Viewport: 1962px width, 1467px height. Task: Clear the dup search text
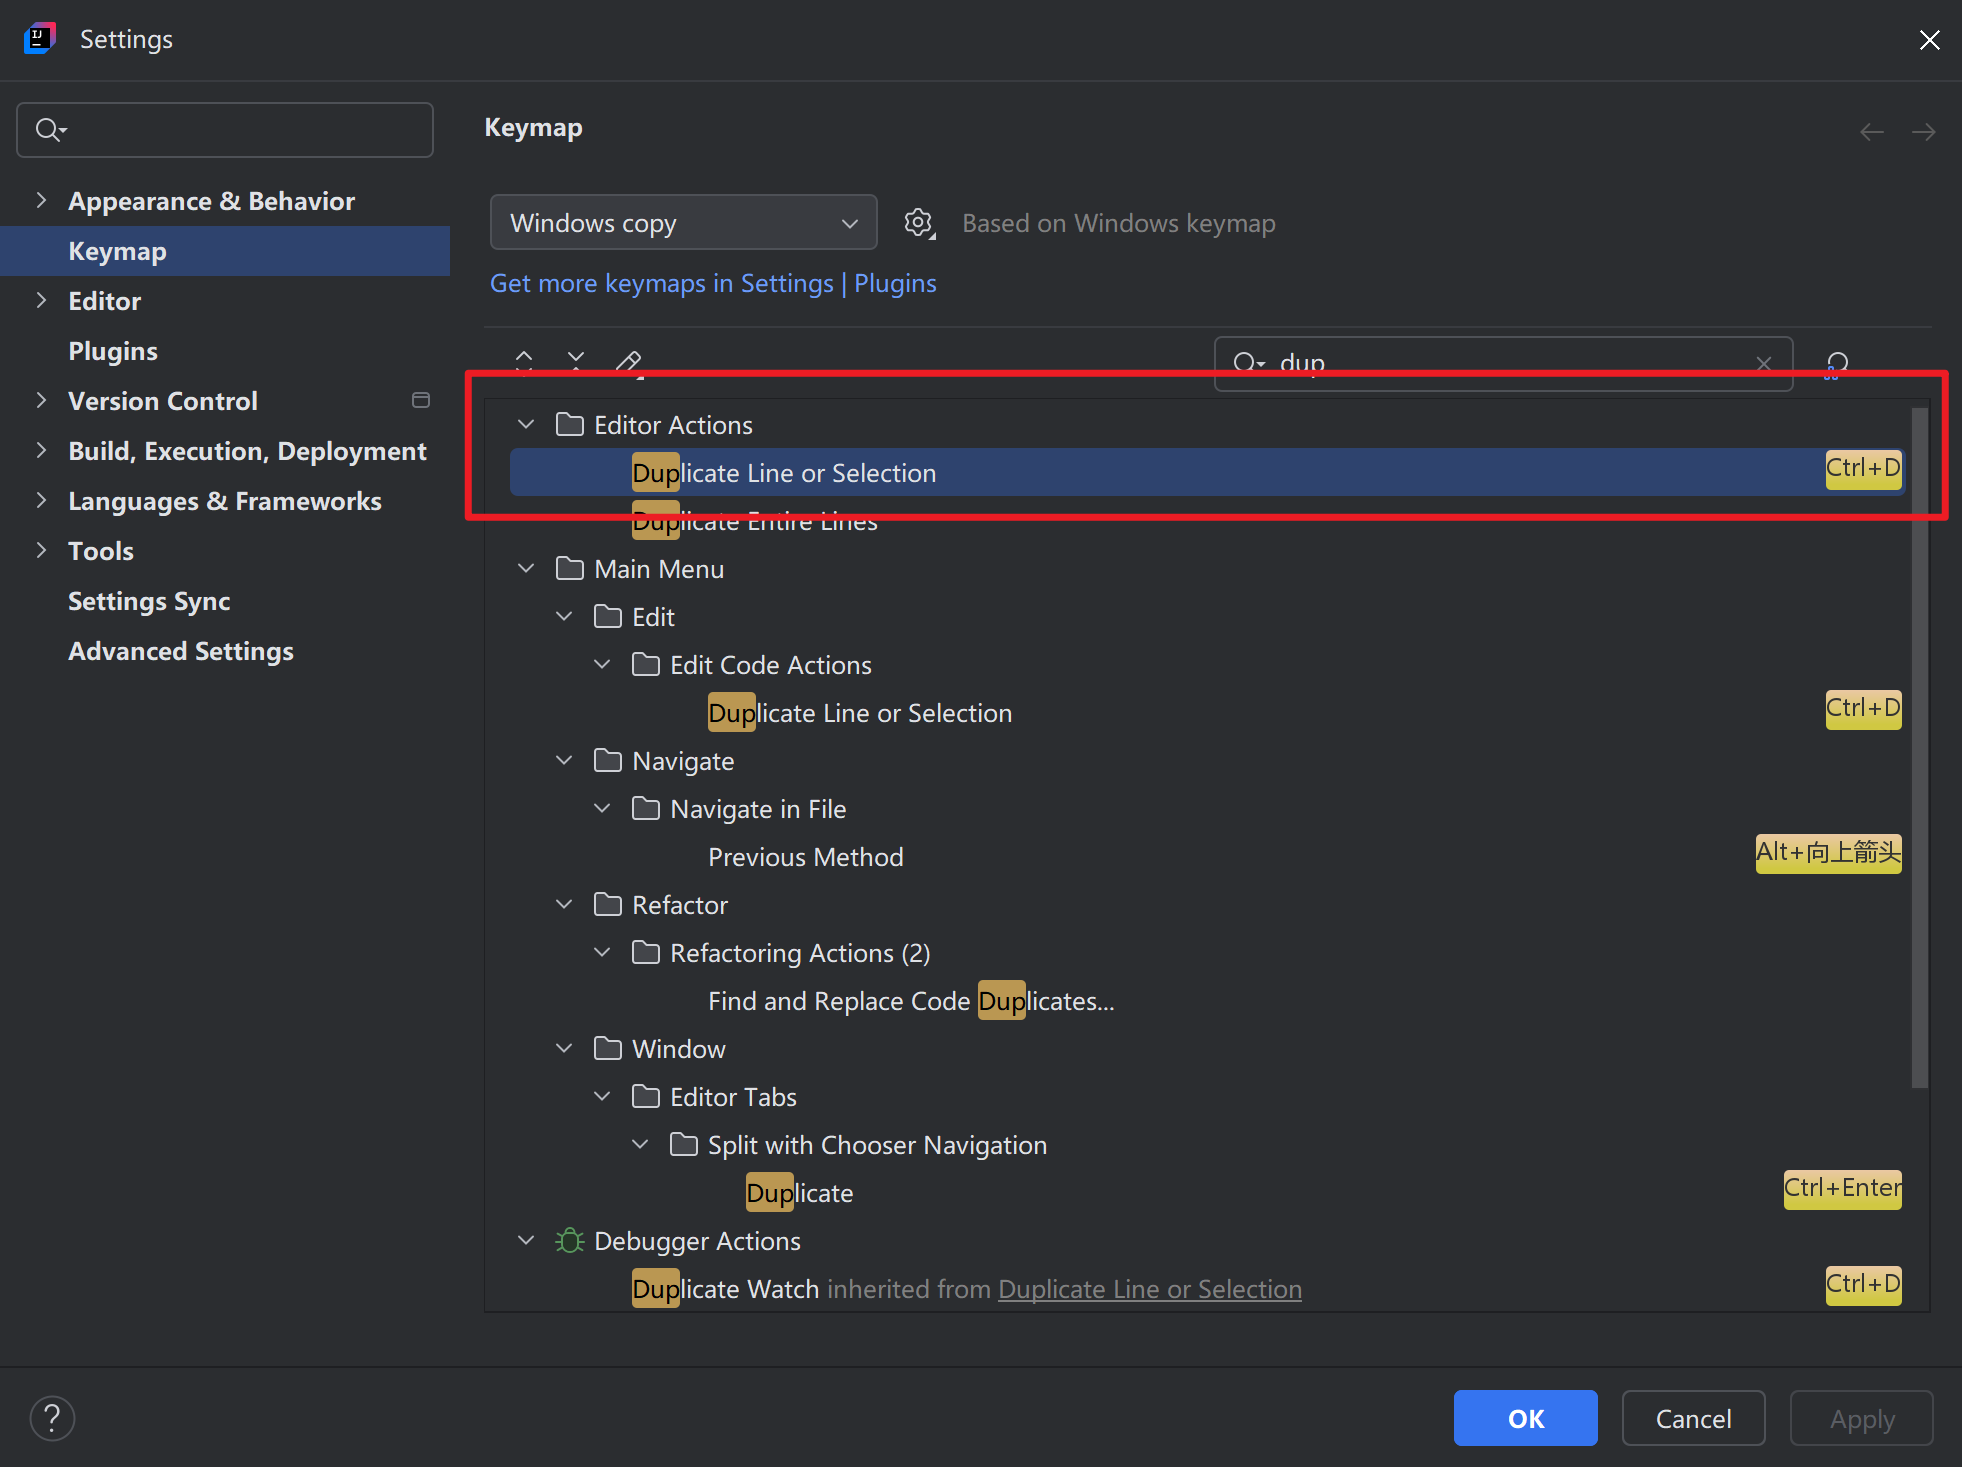1764,364
